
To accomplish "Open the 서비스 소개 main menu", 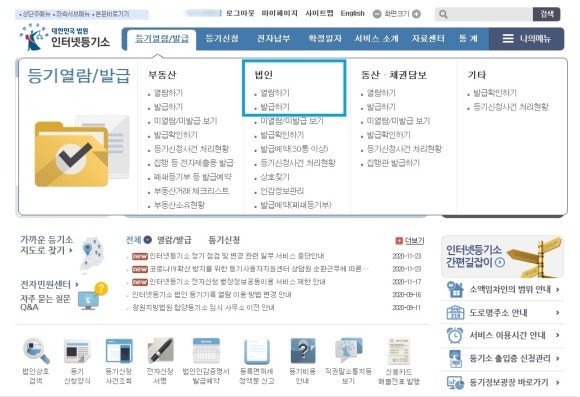I will (377, 38).
